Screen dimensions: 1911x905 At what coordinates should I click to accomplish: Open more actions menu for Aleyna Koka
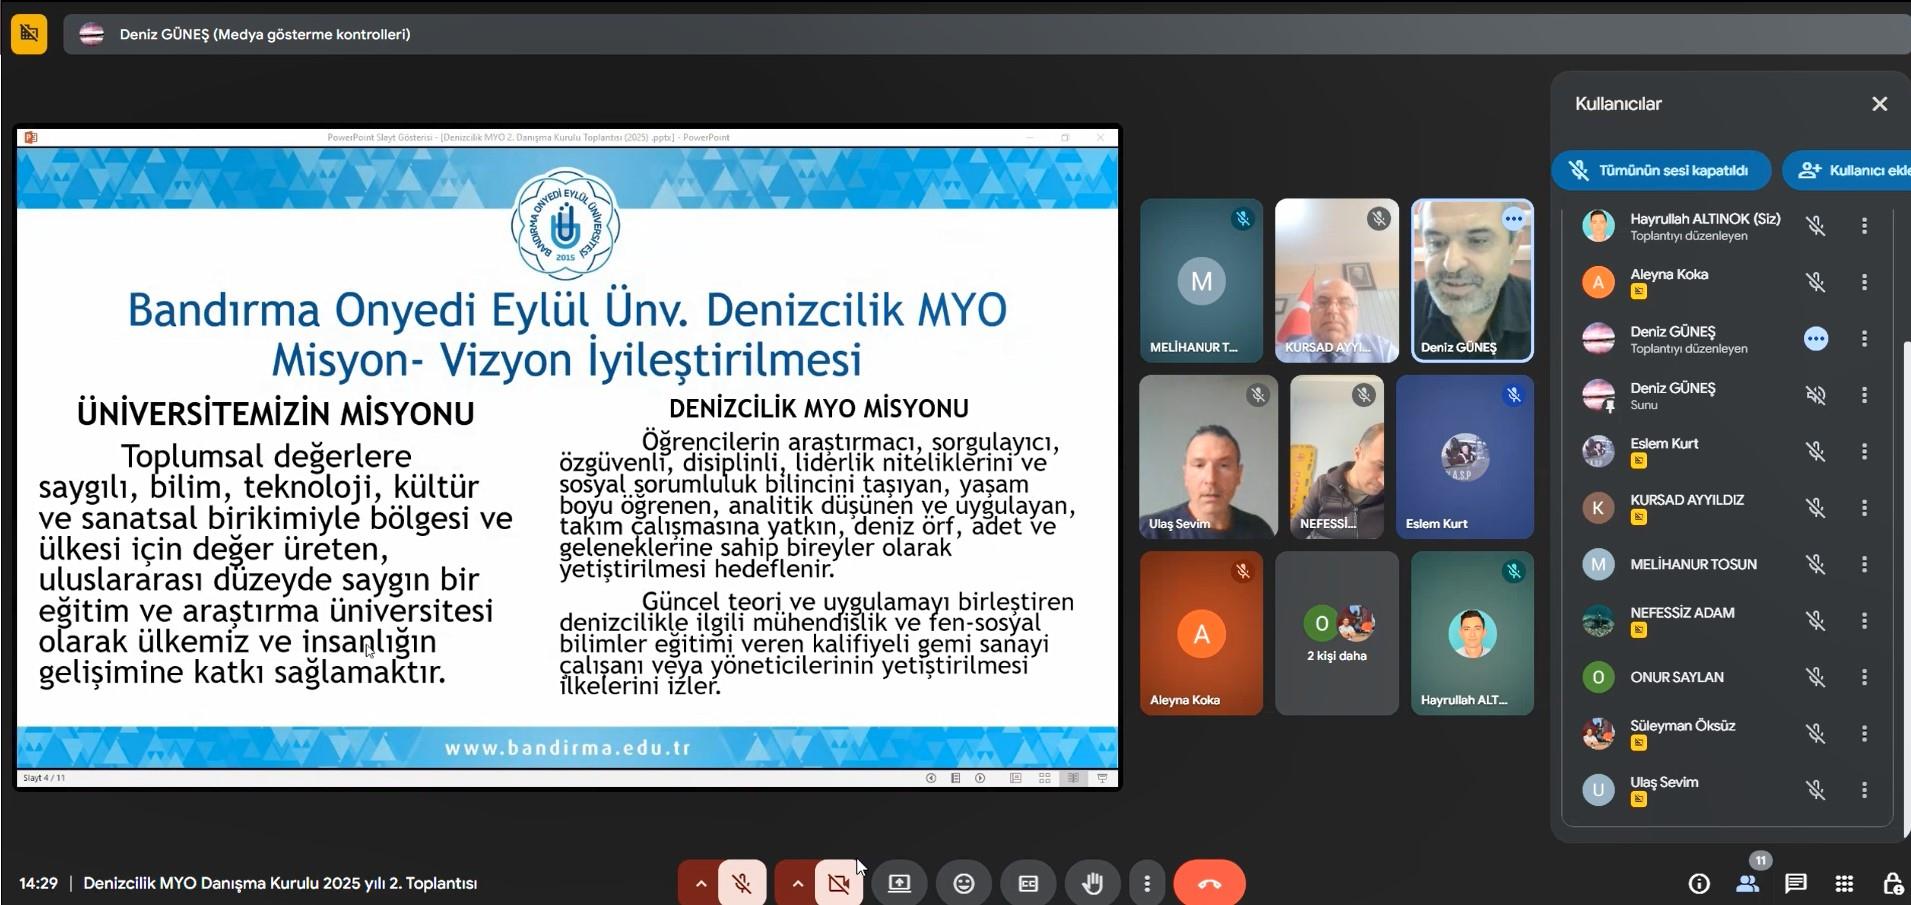1864,282
